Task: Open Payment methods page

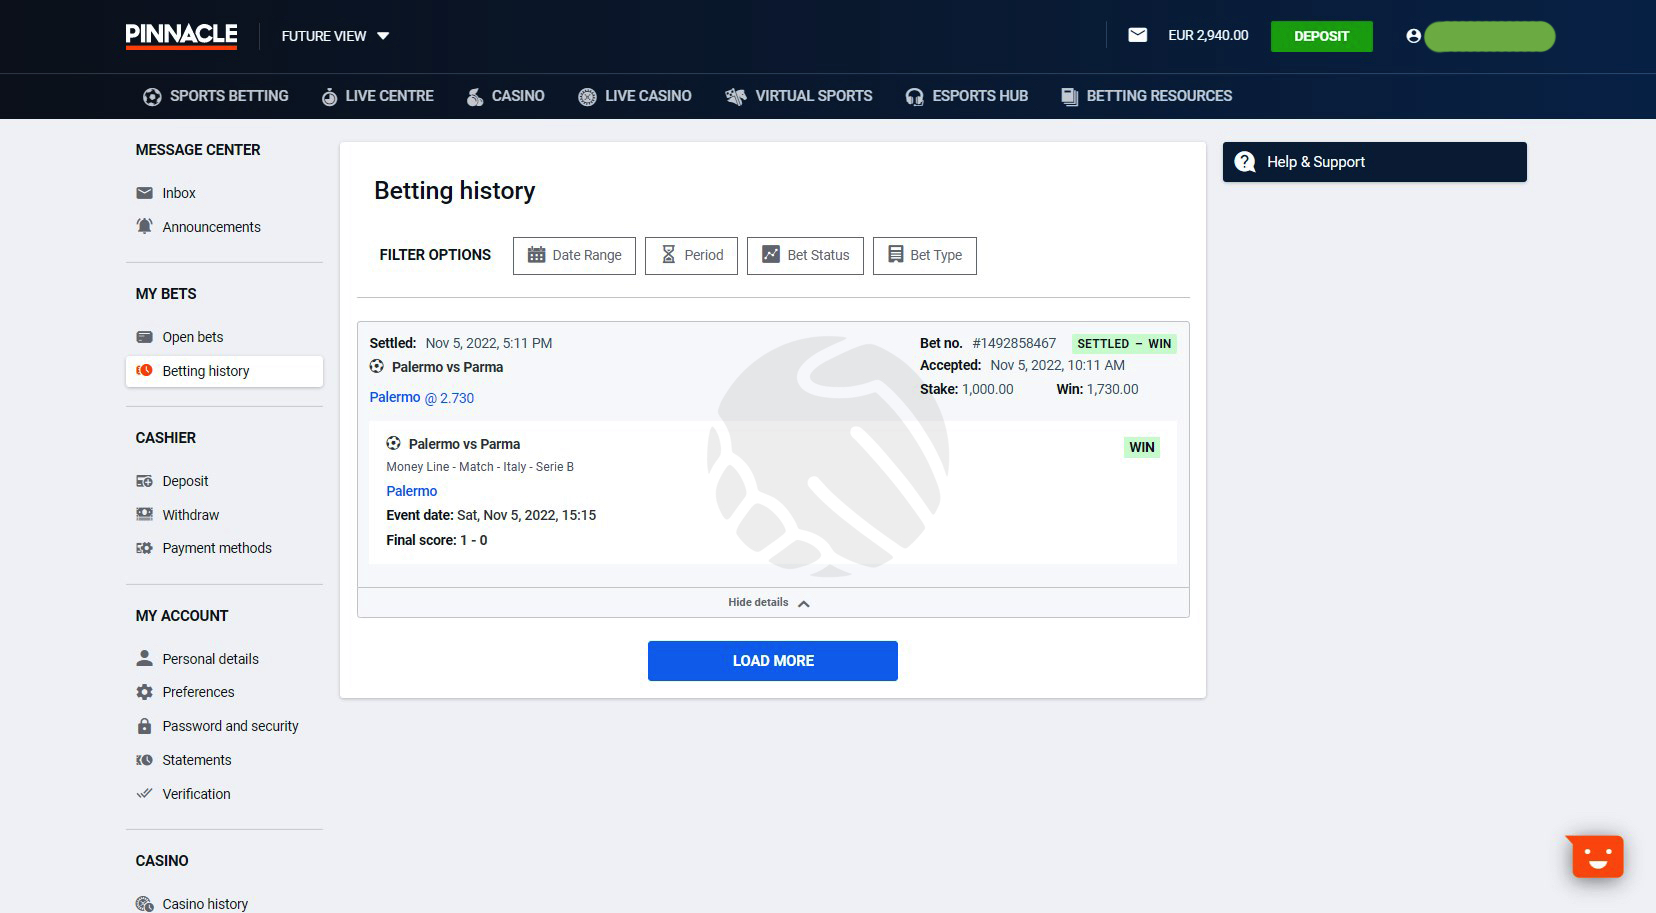Action: coord(217,548)
